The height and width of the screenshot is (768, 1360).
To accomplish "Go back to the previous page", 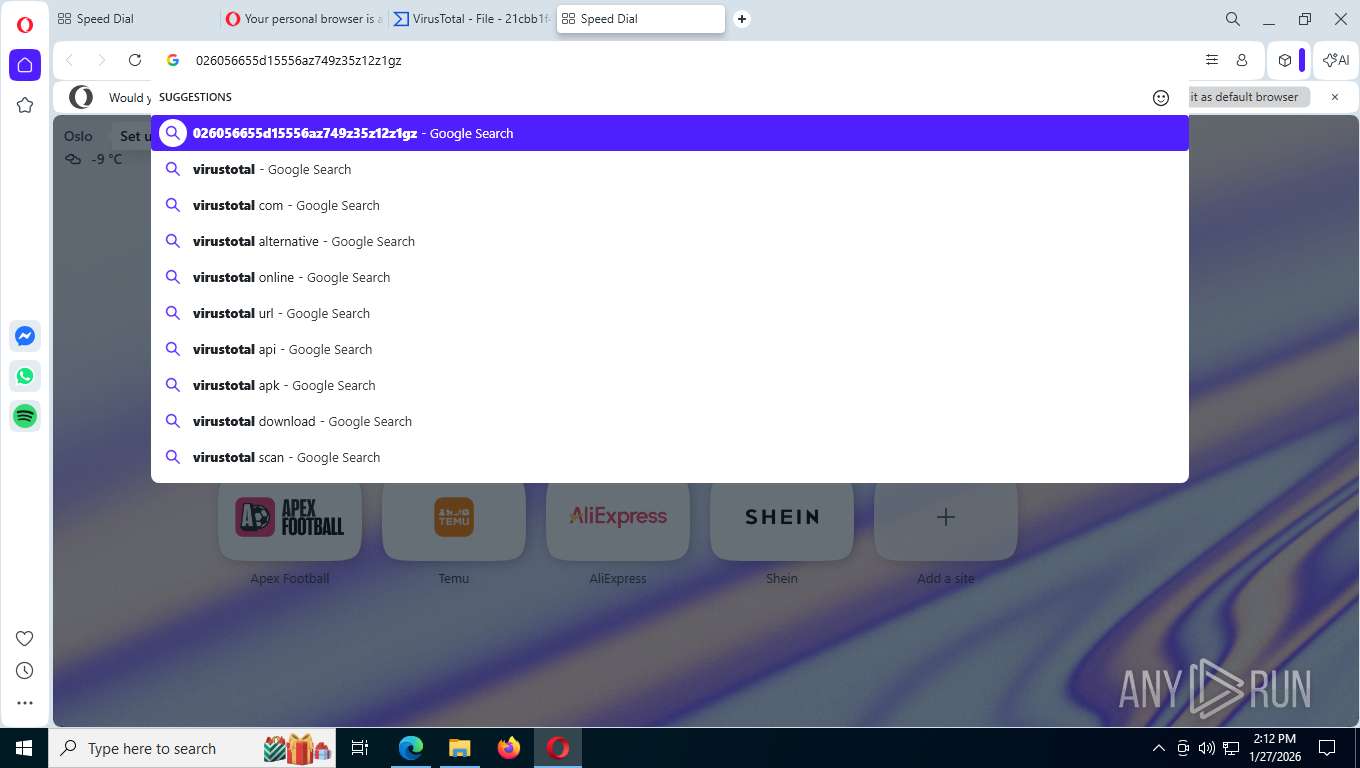I will click(69, 60).
